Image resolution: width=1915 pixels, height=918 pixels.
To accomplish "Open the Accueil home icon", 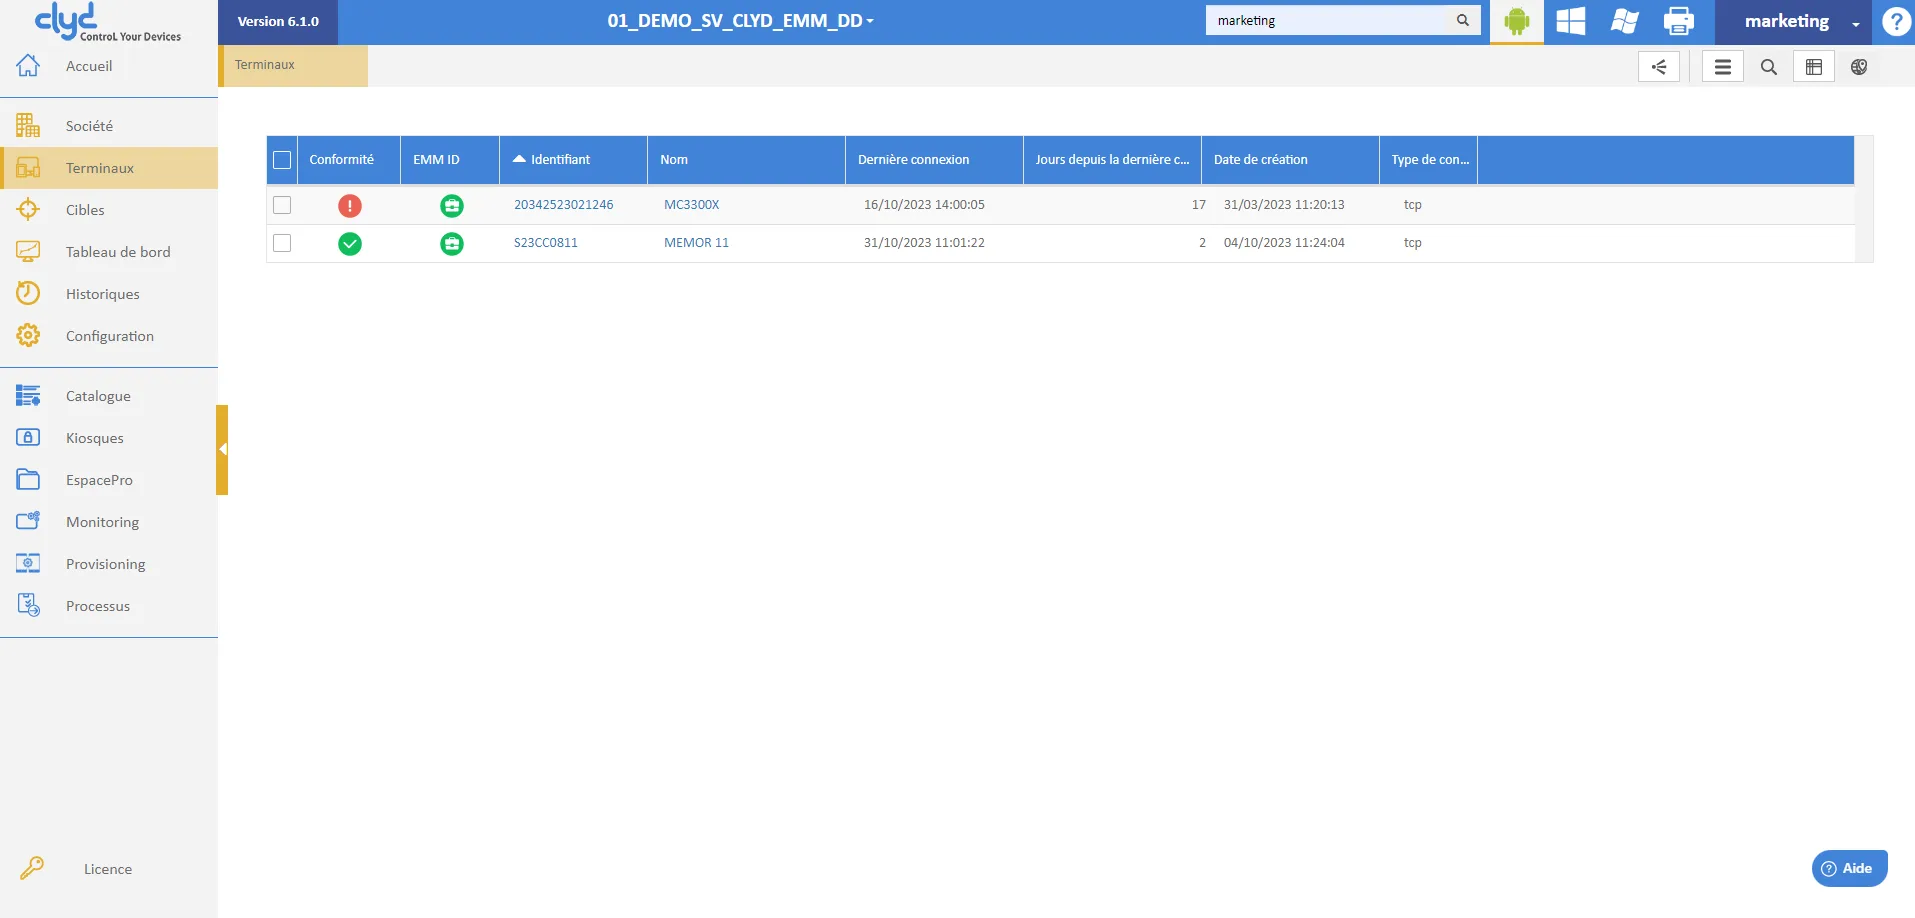I will [28, 66].
